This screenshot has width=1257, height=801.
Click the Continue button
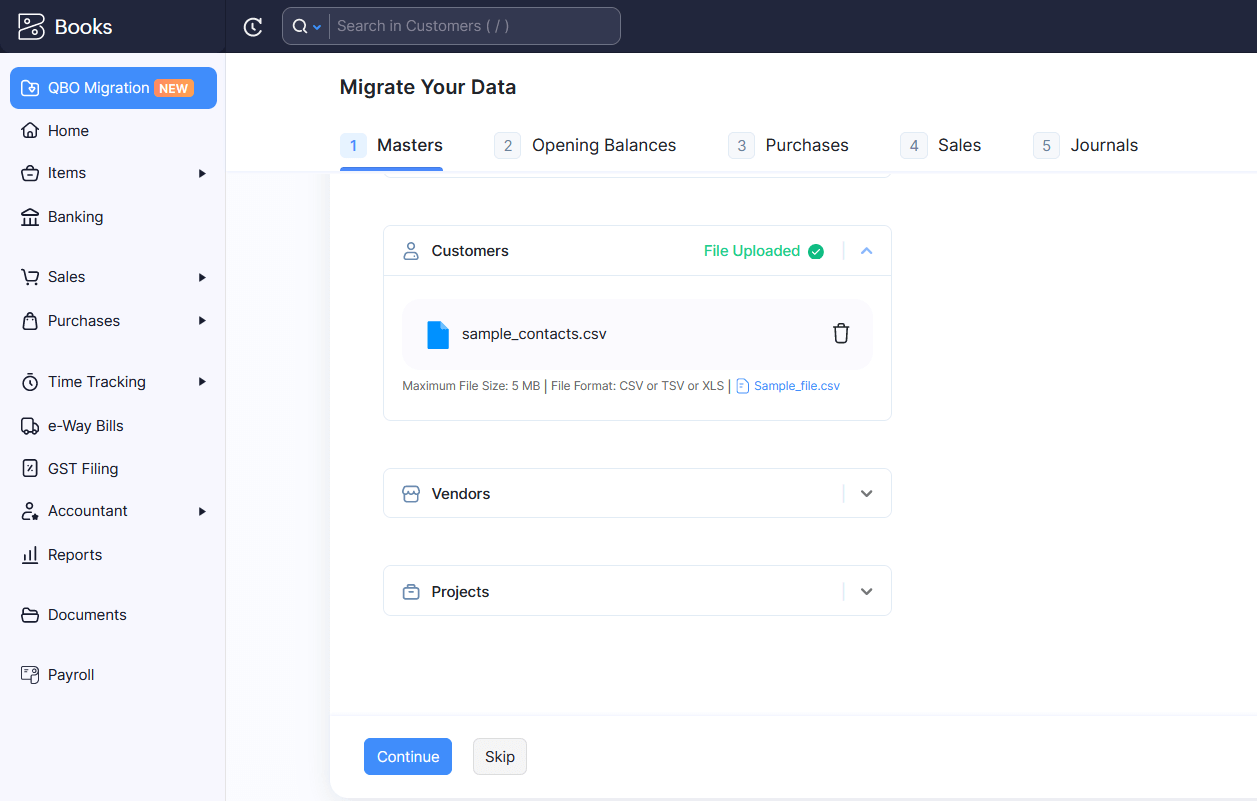tap(407, 757)
